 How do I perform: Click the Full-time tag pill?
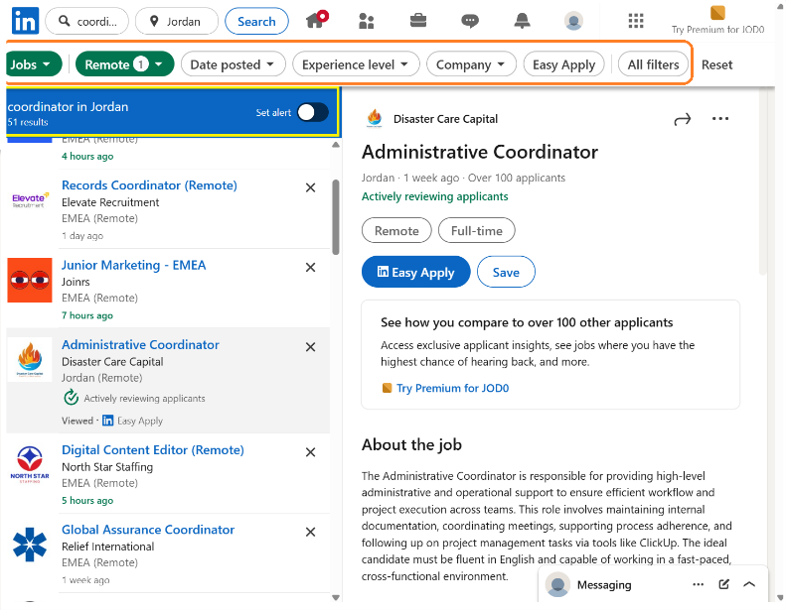click(477, 231)
